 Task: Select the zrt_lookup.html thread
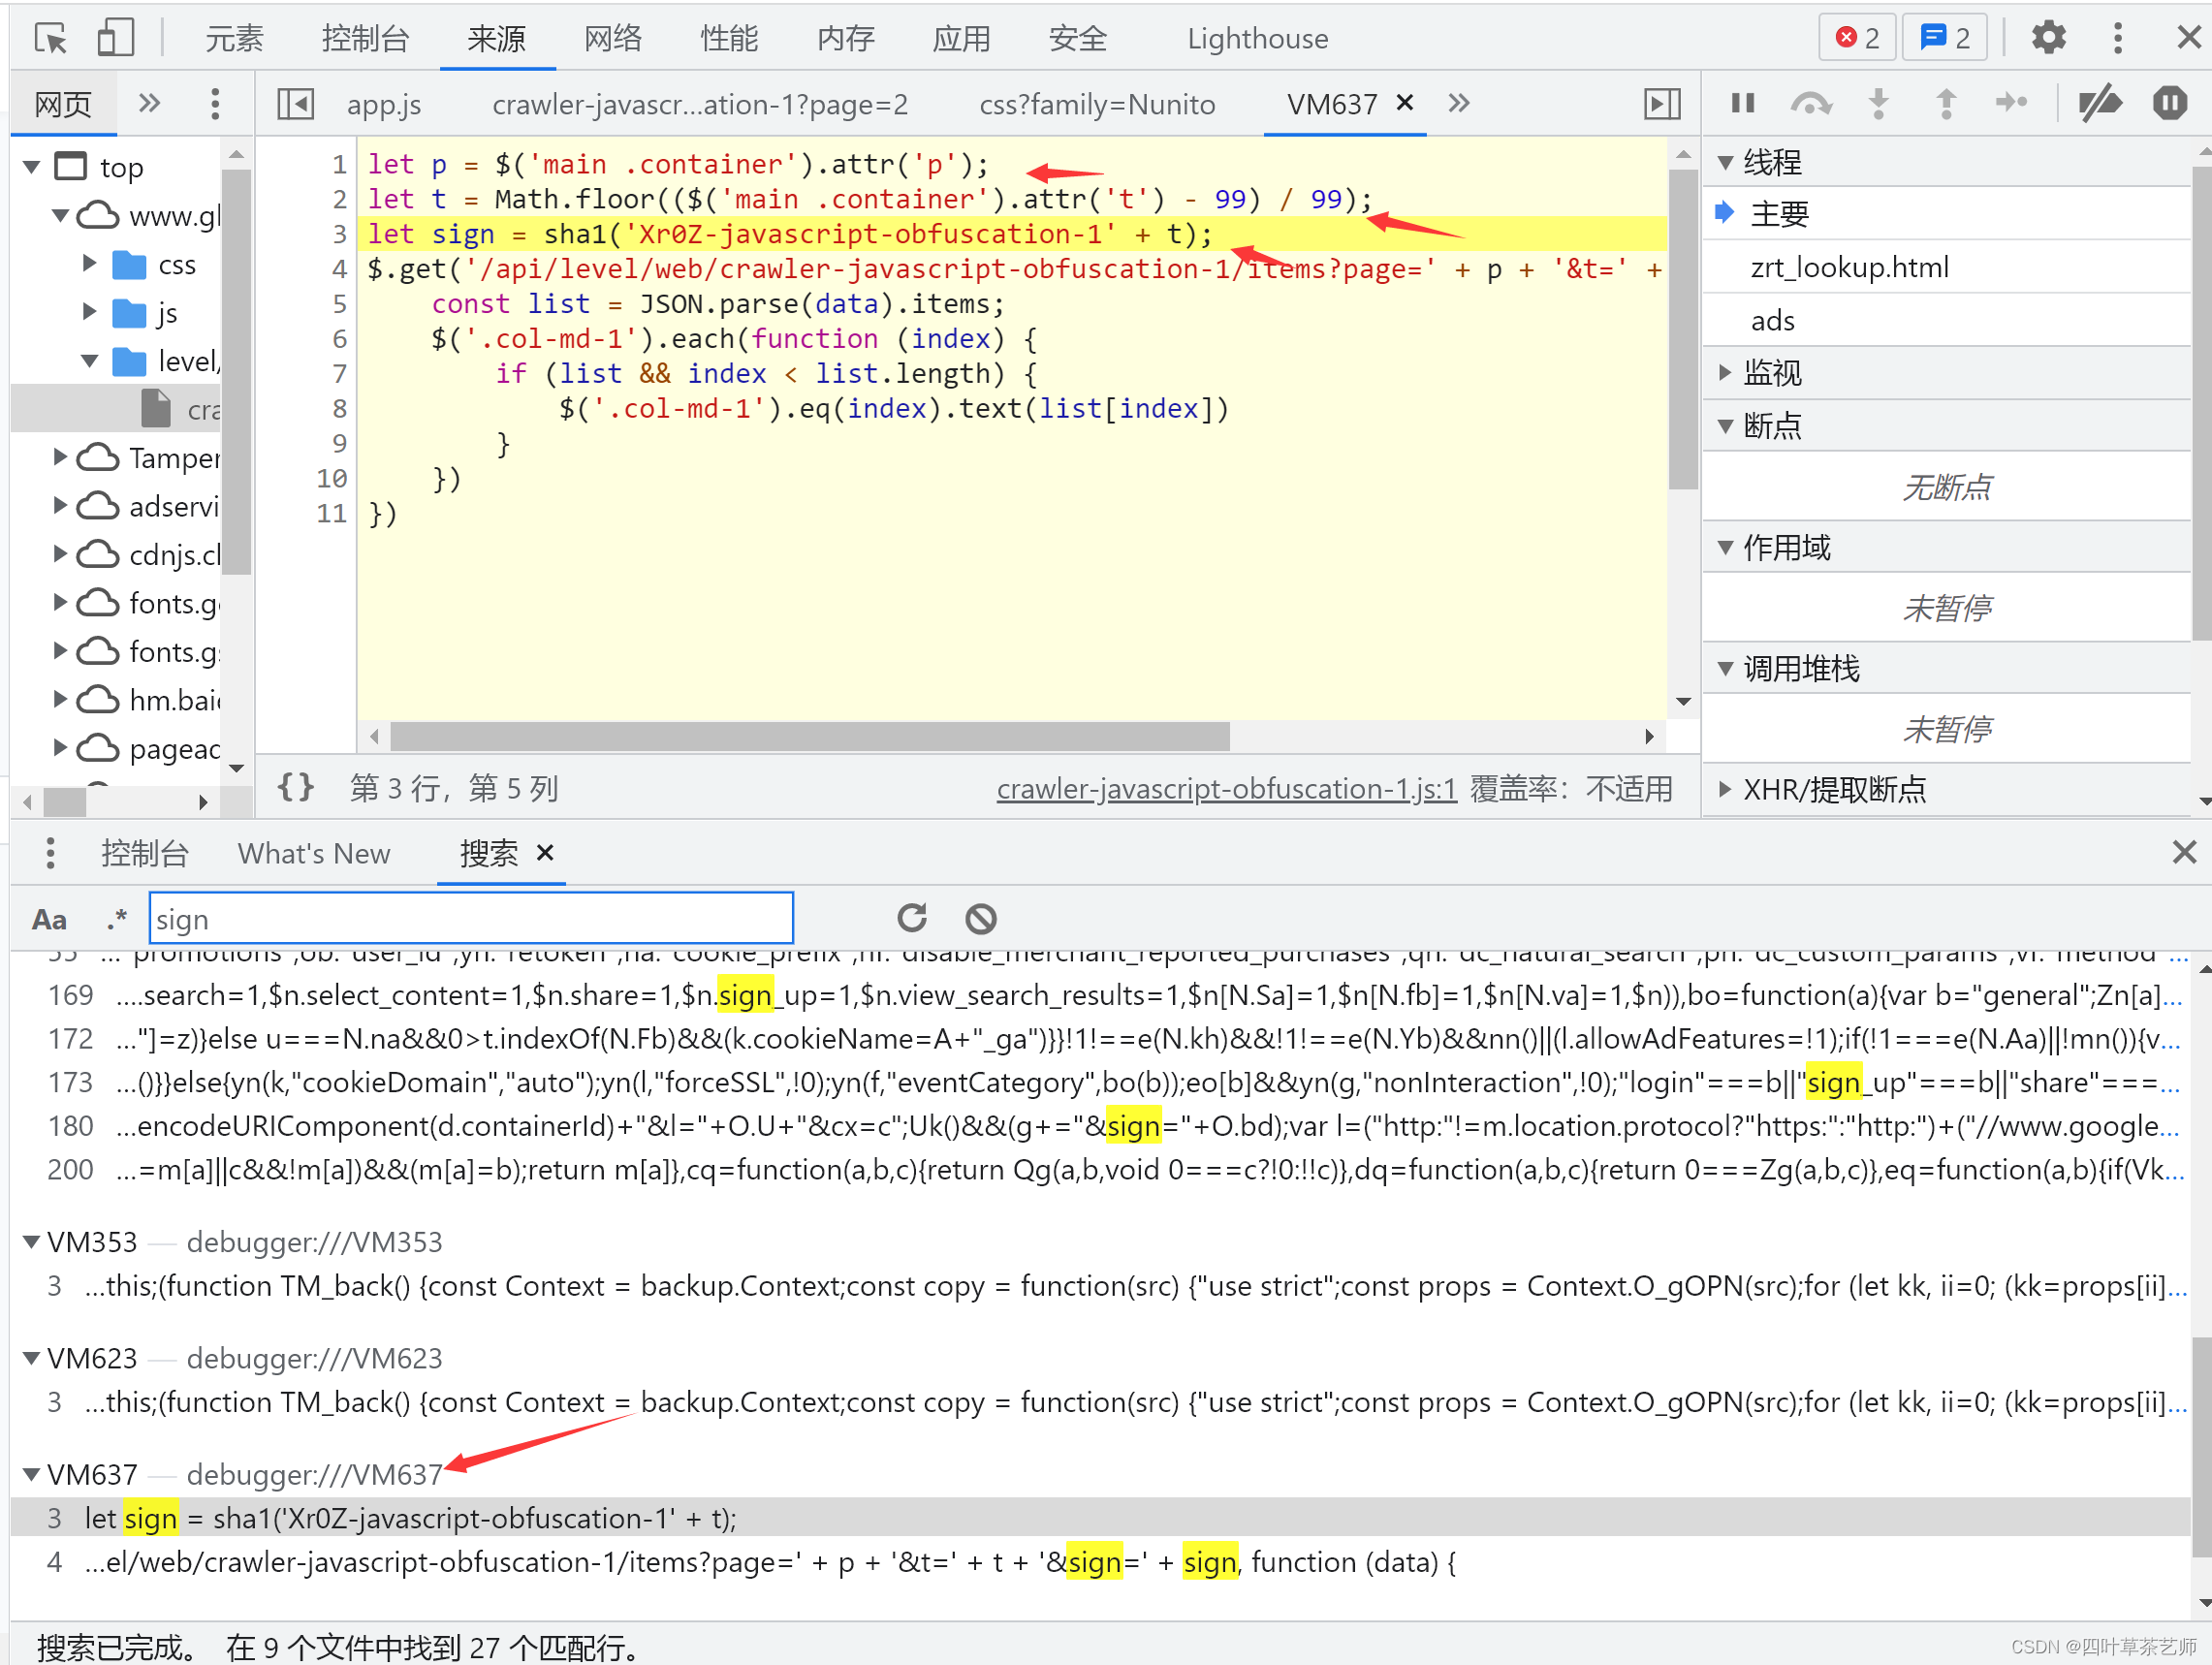[x=1945, y=267]
